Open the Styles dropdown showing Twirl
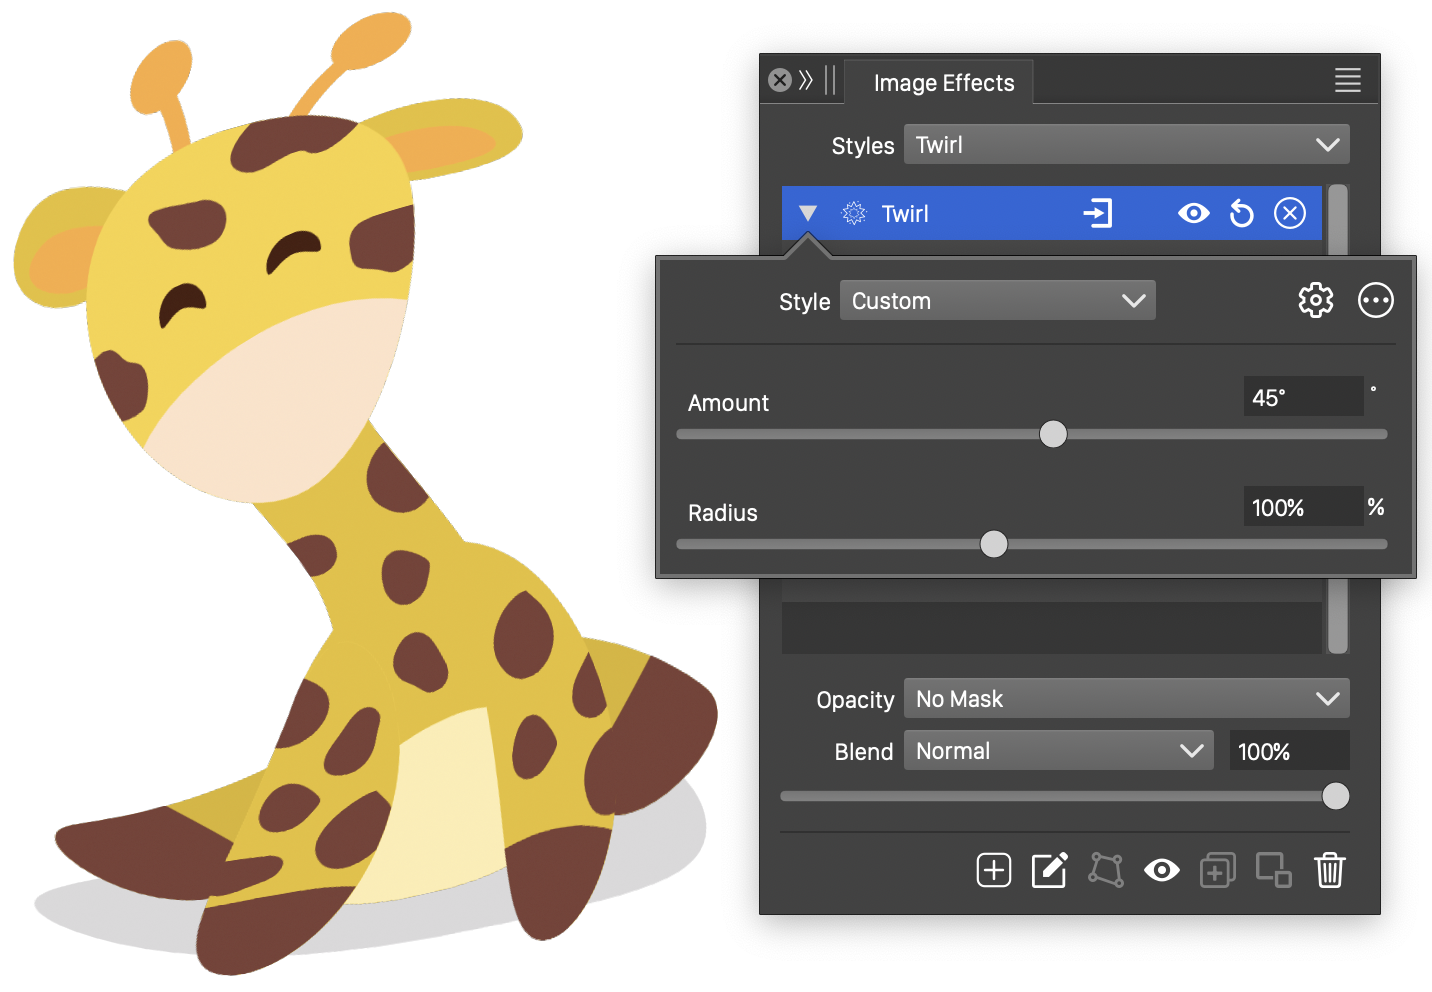Image resolution: width=1432 pixels, height=992 pixels. point(1126,145)
